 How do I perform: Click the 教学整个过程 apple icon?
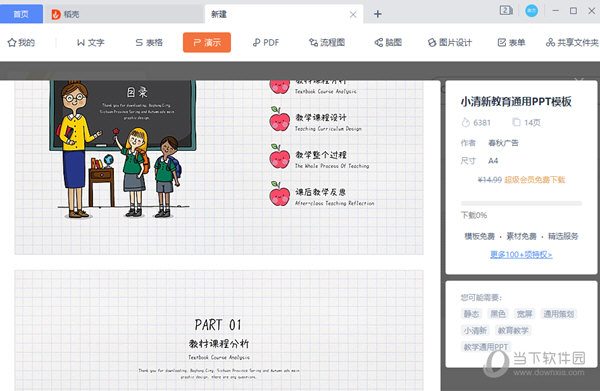pyautogui.click(x=280, y=157)
